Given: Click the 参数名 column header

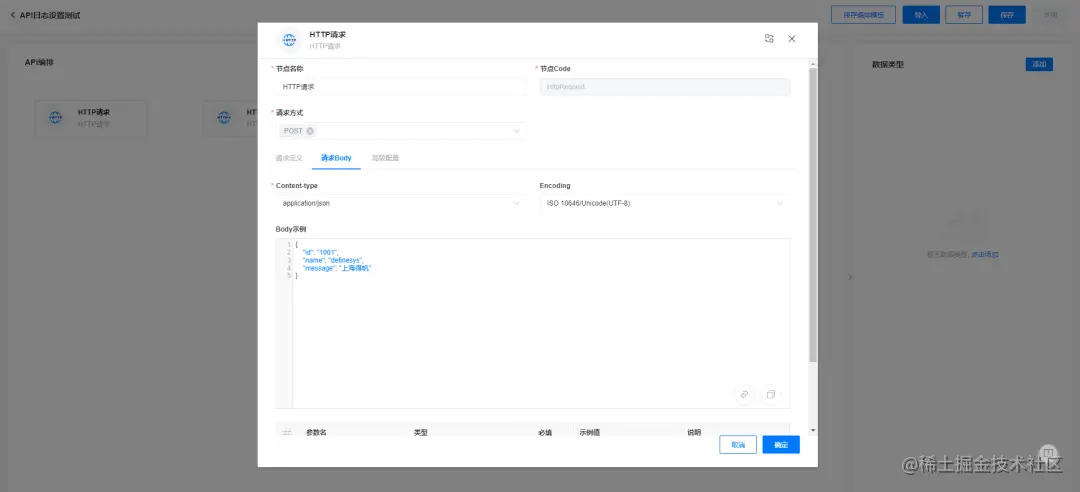Looking at the screenshot, I should click(x=316, y=433).
